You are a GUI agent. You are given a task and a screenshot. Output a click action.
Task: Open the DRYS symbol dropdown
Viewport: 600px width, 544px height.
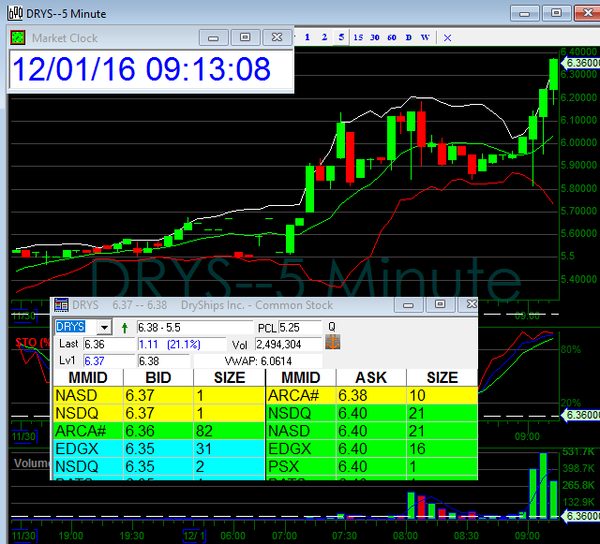[104, 327]
